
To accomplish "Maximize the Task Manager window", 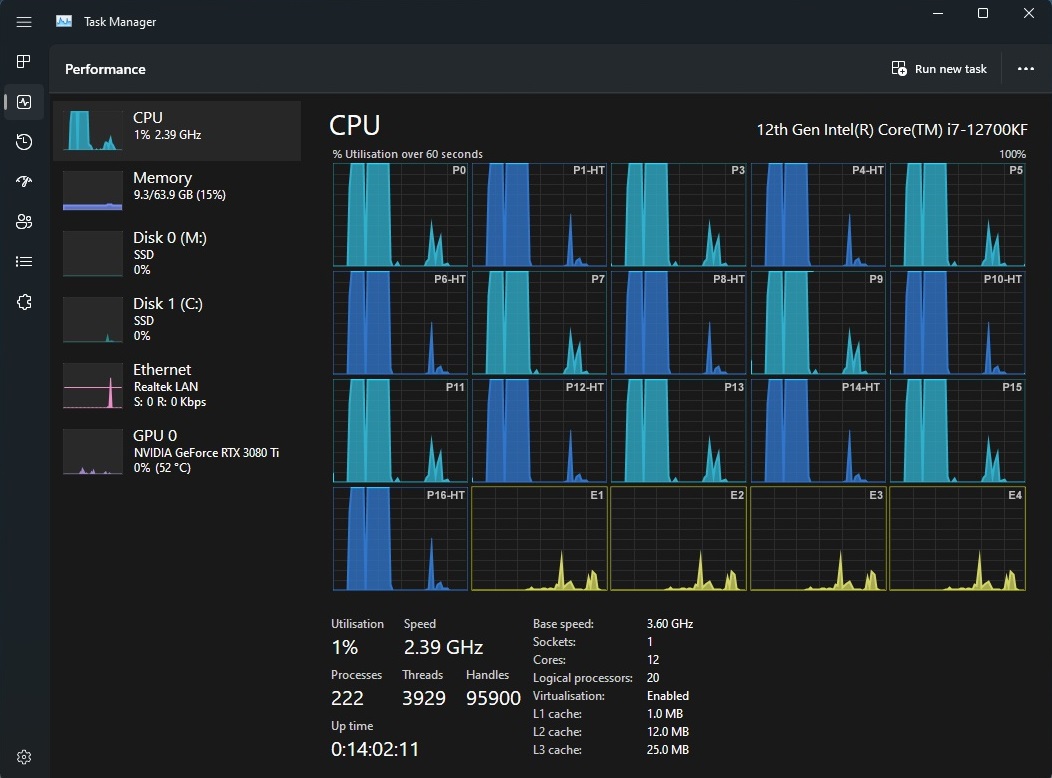I will point(983,14).
